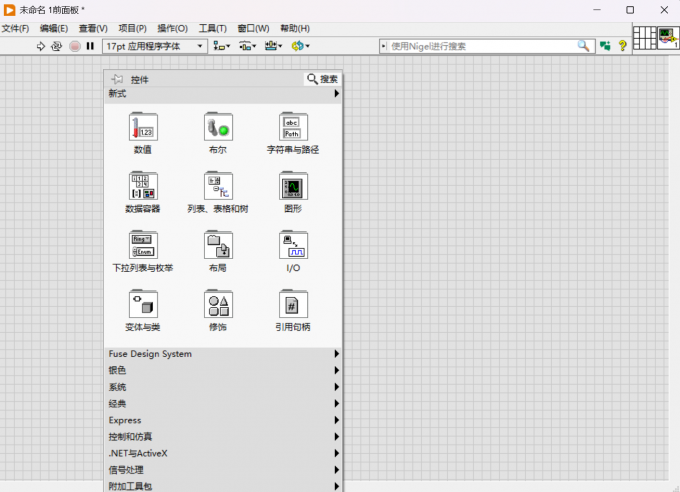Click the Abort Execution stop button
This screenshot has height=492, width=680.
(x=75, y=46)
